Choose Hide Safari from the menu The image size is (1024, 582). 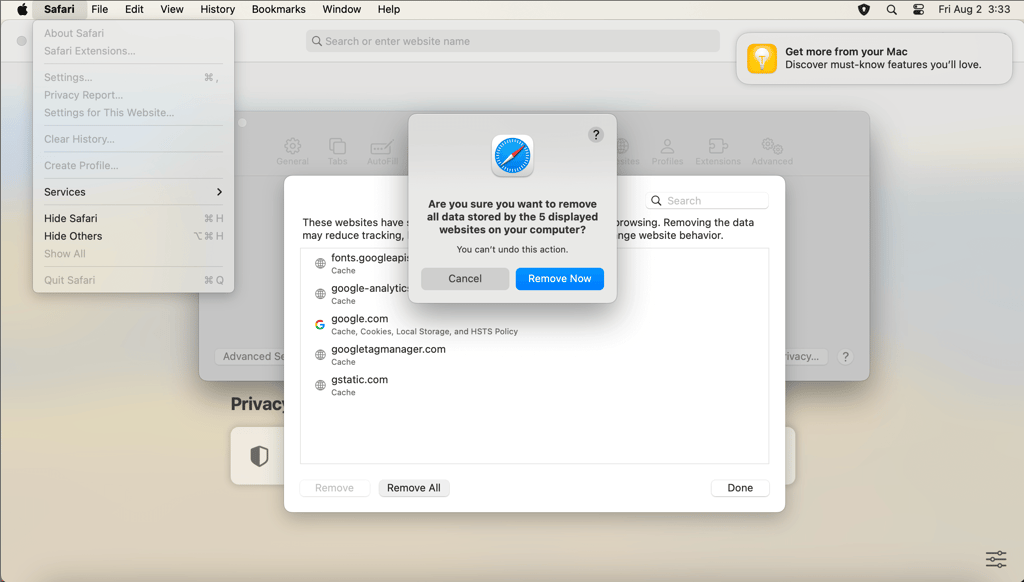pyautogui.click(x=133, y=218)
